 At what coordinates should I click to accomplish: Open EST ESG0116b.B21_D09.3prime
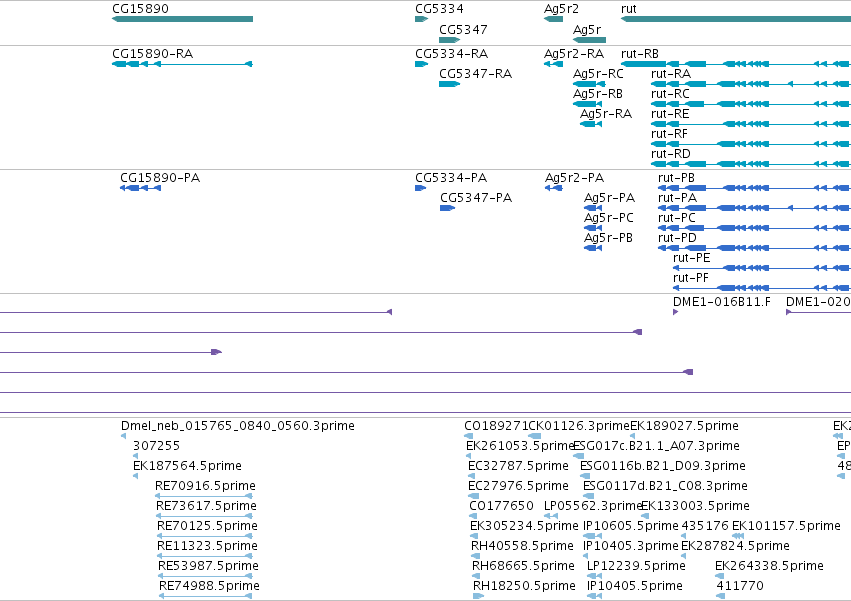(x=663, y=466)
